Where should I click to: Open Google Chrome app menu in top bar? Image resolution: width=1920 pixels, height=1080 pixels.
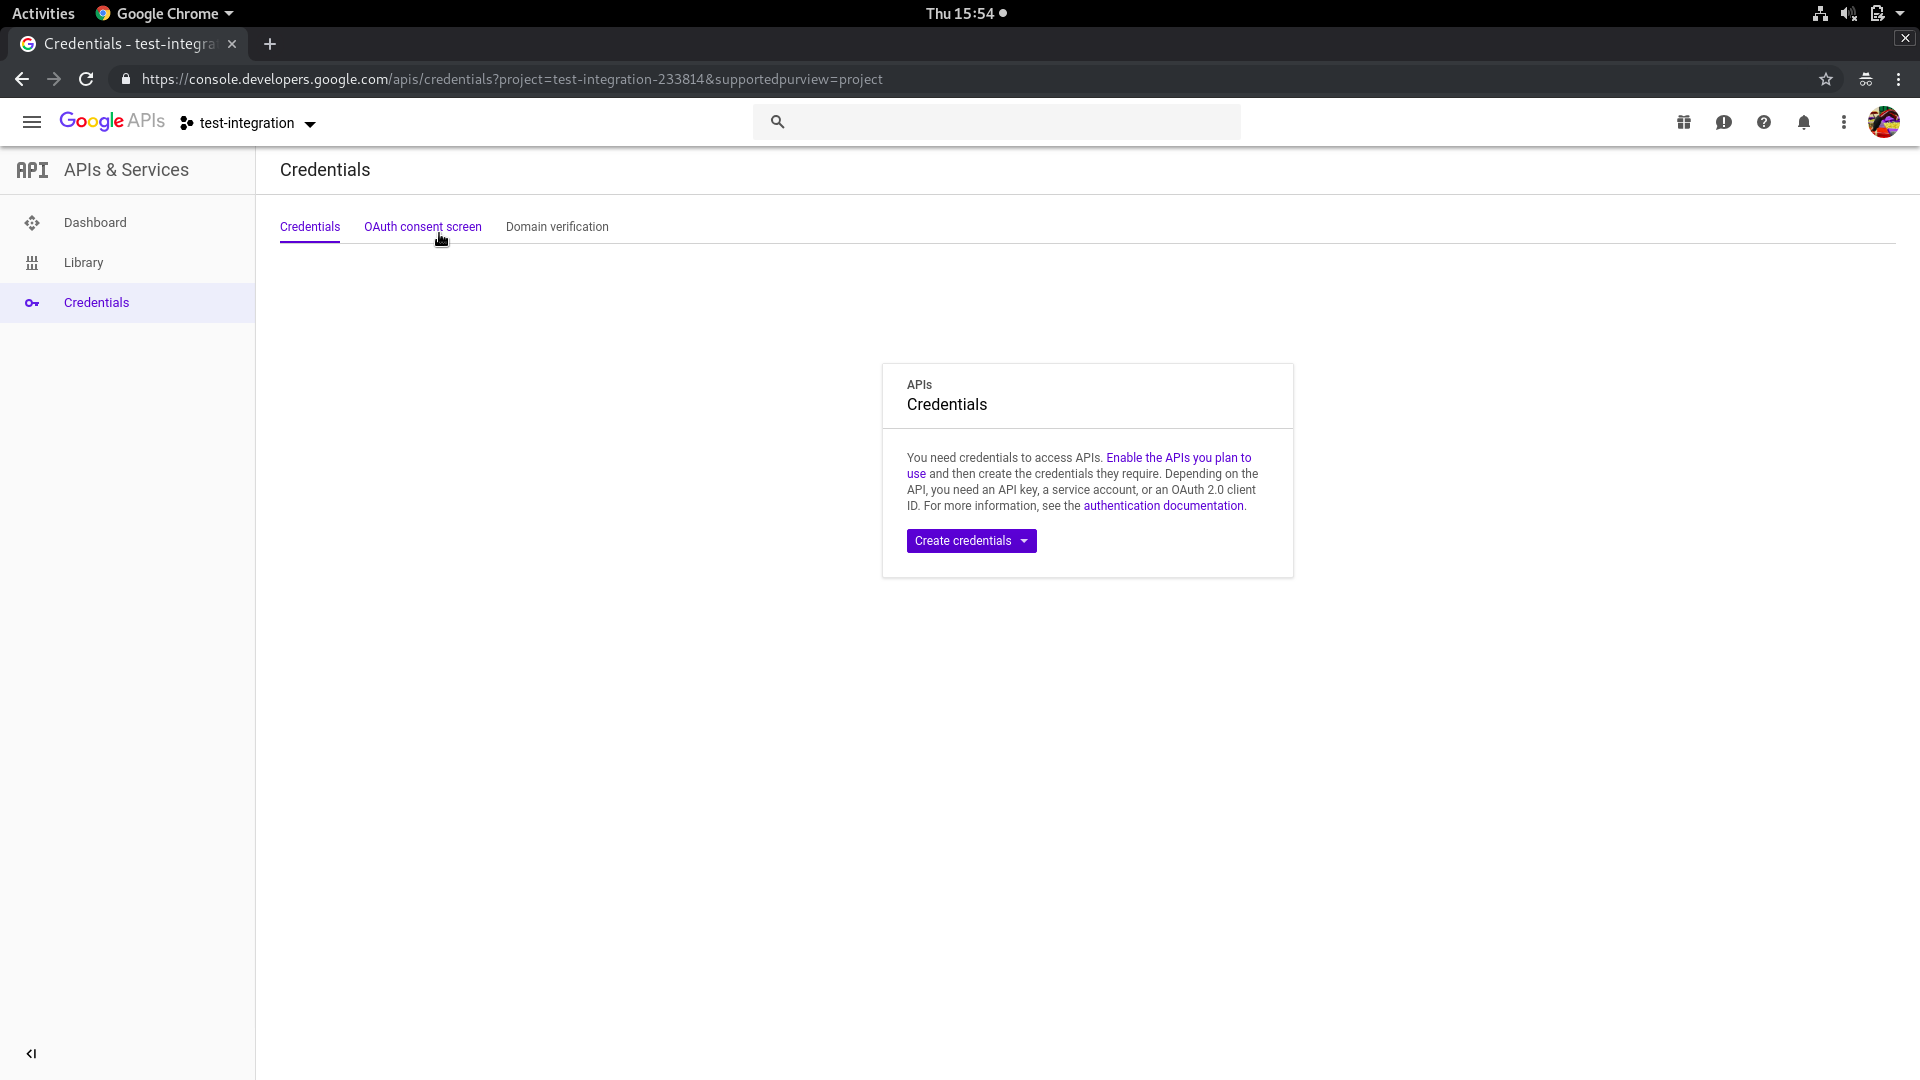pyautogui.click(x=165, y=13)
